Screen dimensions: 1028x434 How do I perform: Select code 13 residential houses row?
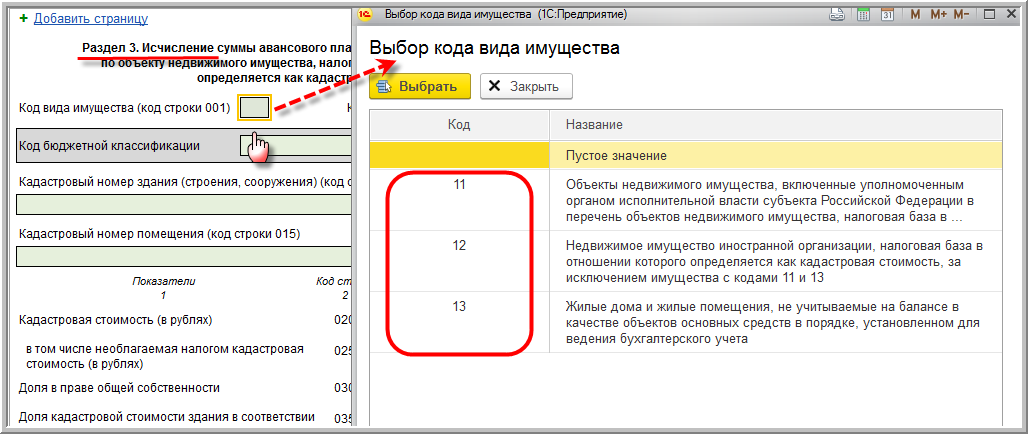685,321
